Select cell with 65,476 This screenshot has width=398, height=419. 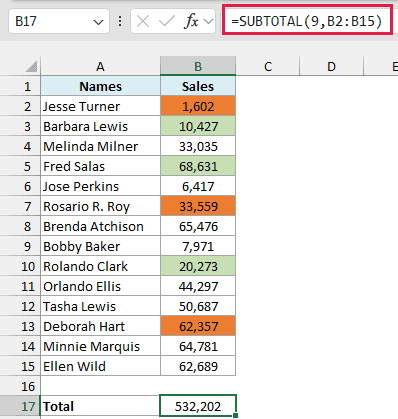point(198,226)
